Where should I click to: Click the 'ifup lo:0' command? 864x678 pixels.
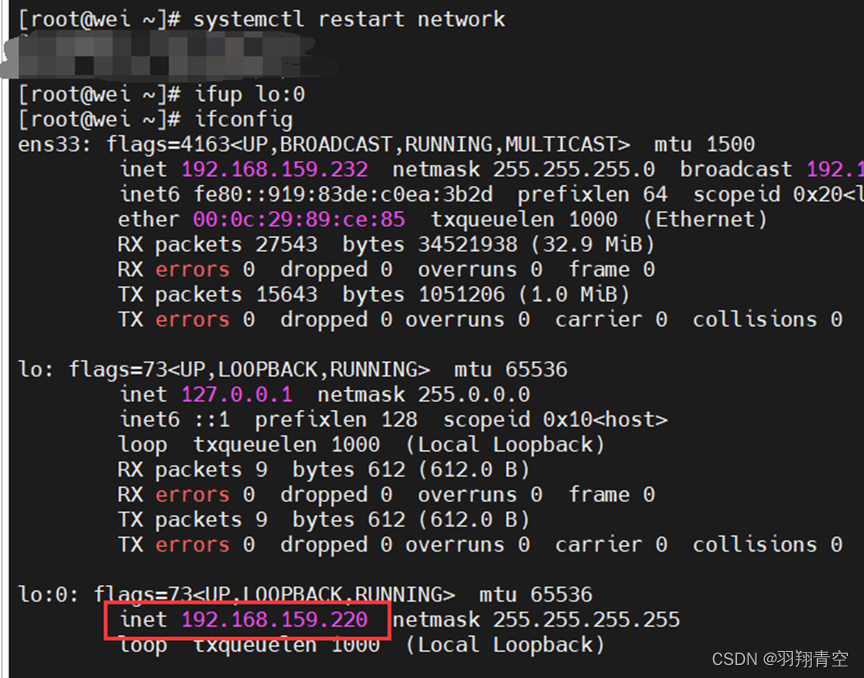[x=249, y=94]
